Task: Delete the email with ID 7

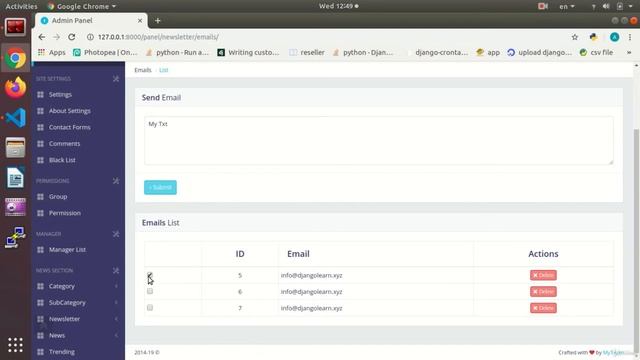Action: (x=543, y=308)
